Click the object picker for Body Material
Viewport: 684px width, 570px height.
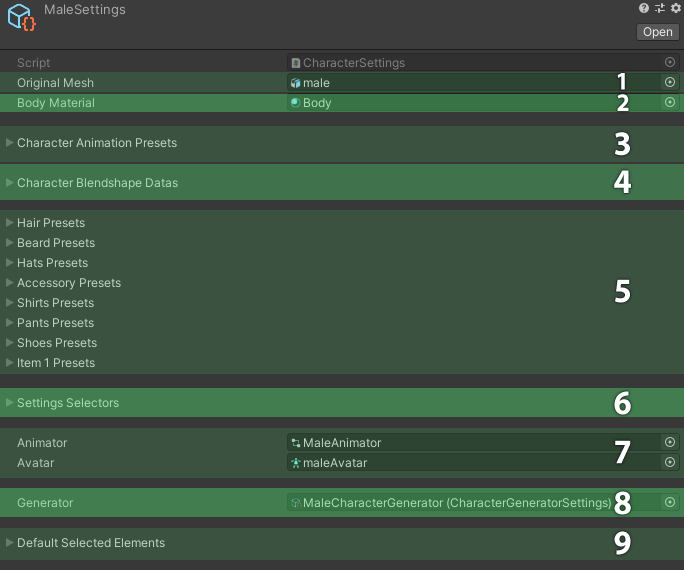click(670, 102)
